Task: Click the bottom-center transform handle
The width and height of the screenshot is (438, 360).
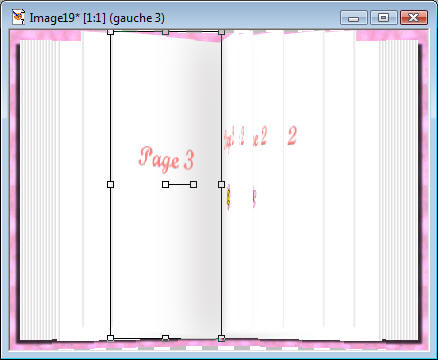Action: [x=165, y=338]
